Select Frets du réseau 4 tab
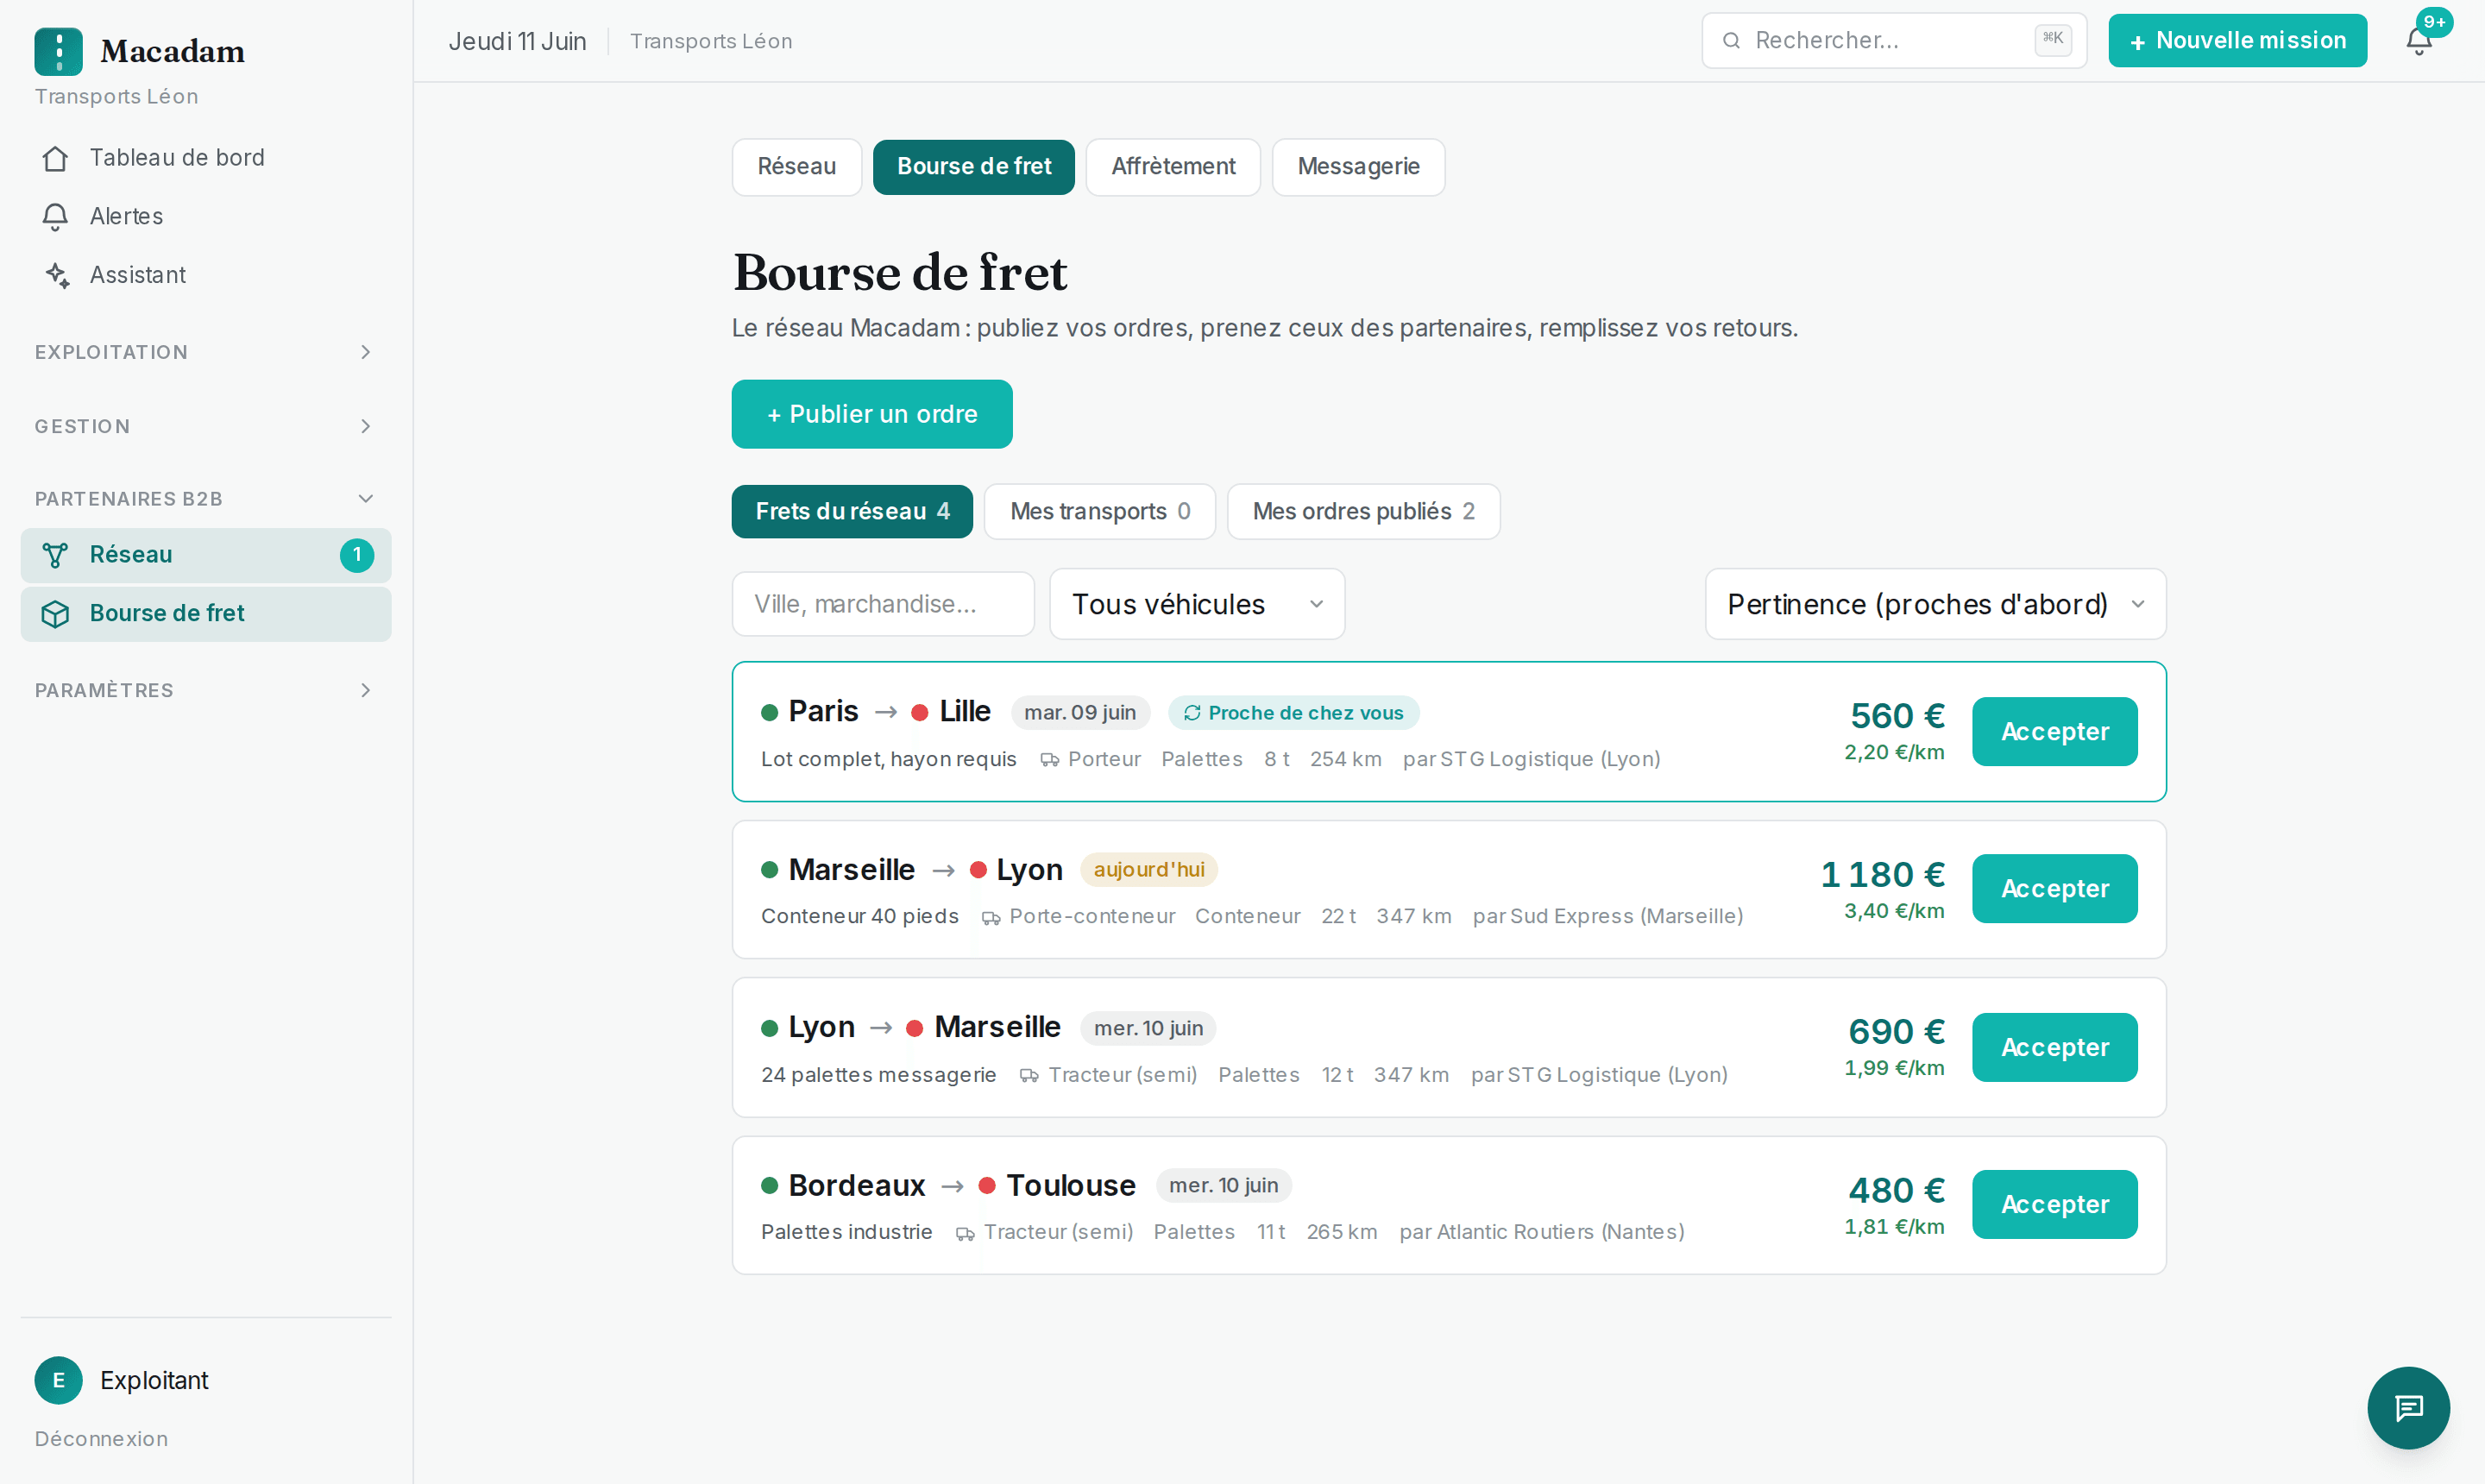2485x1484 pixels. pos(852,511)
